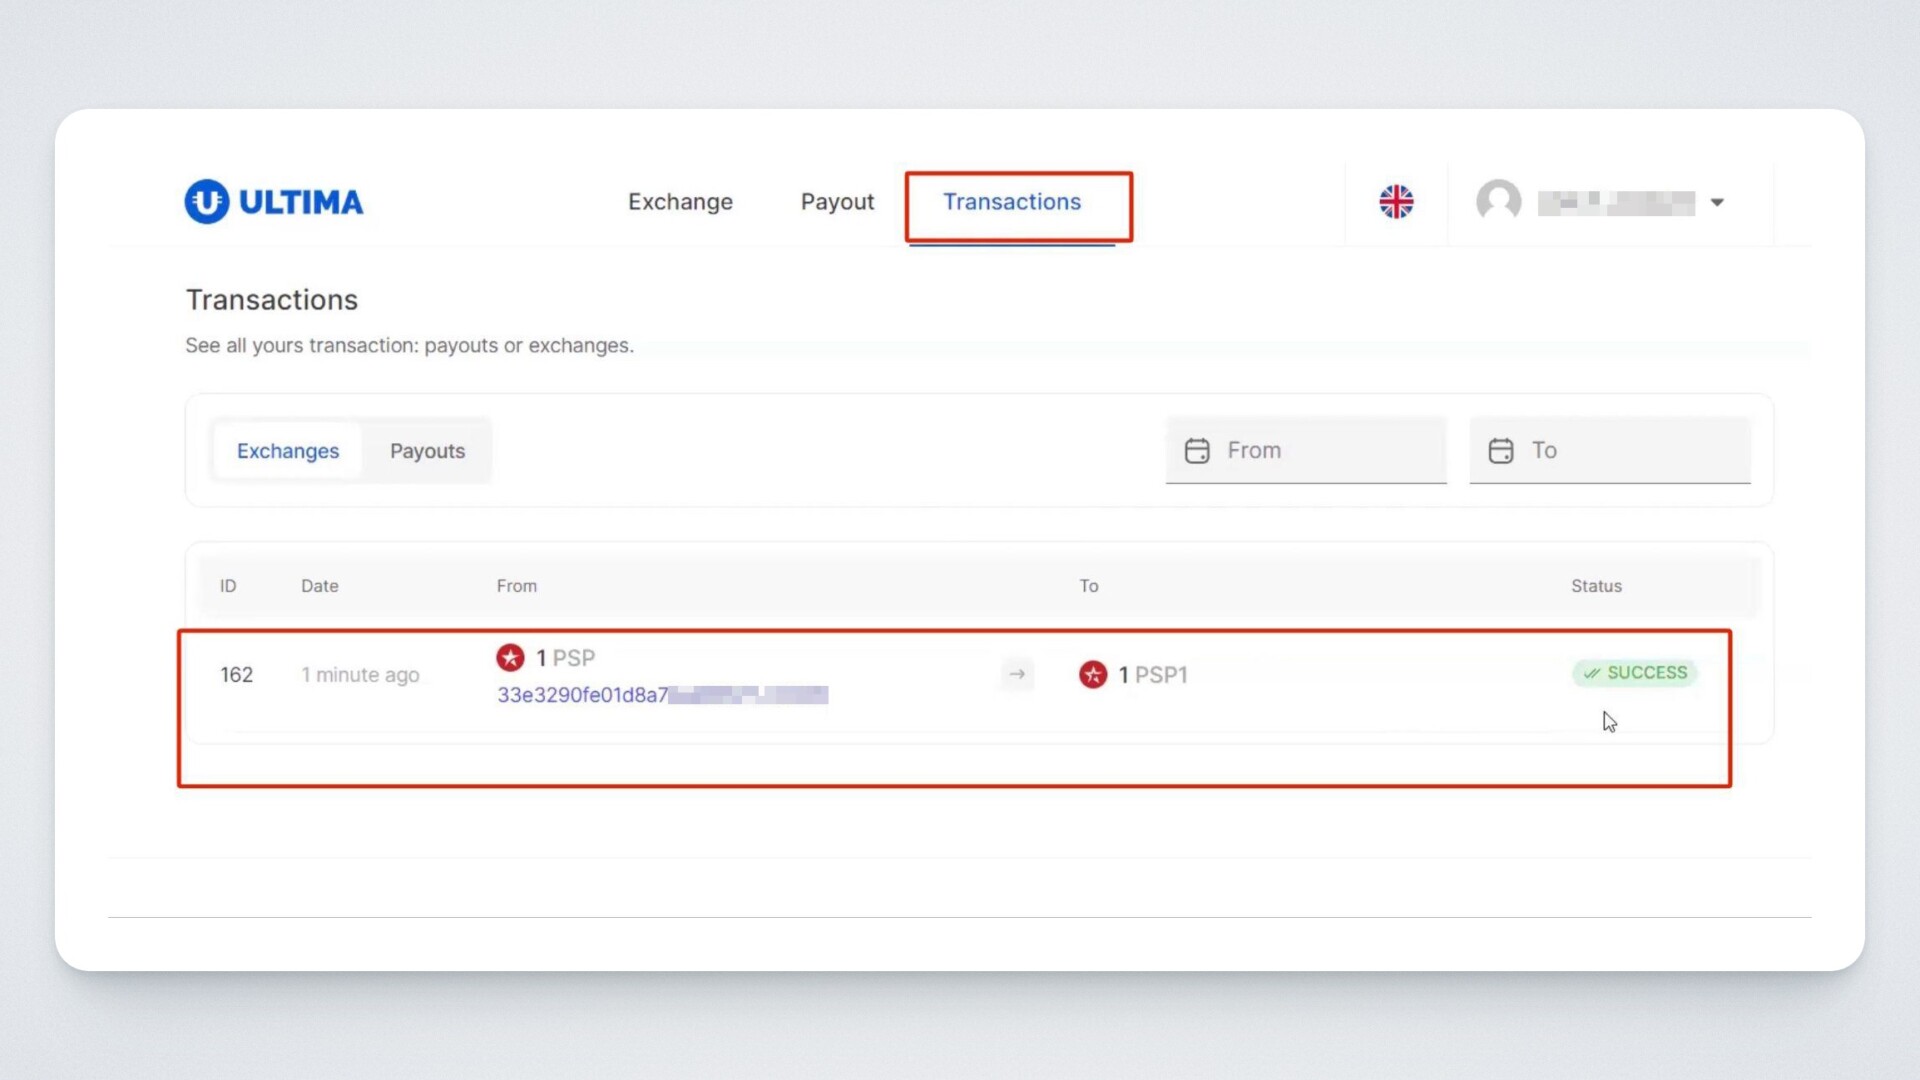Open the Payout menu item
Screen dimensions: 1920x1080
tap(837, 202)
